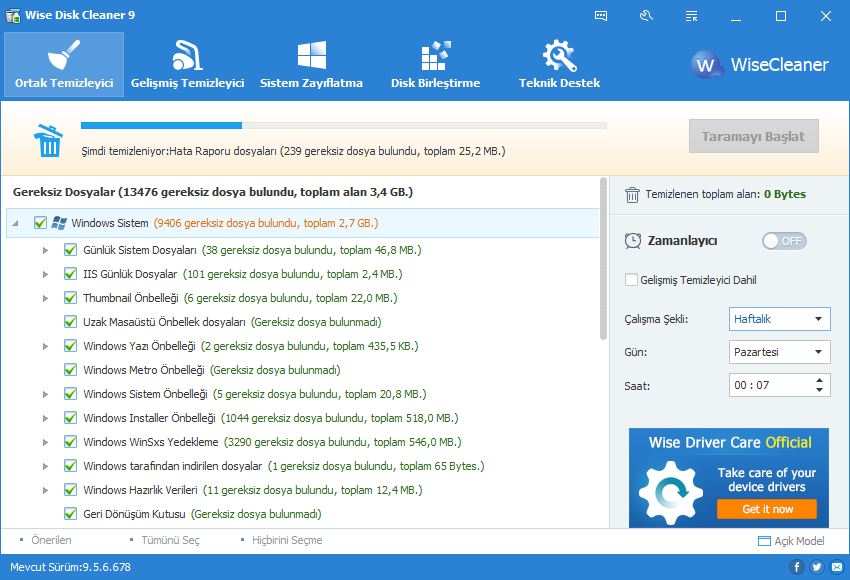
Task: Open the settings wrench icon in title bar
Action: tap(646, 16)
